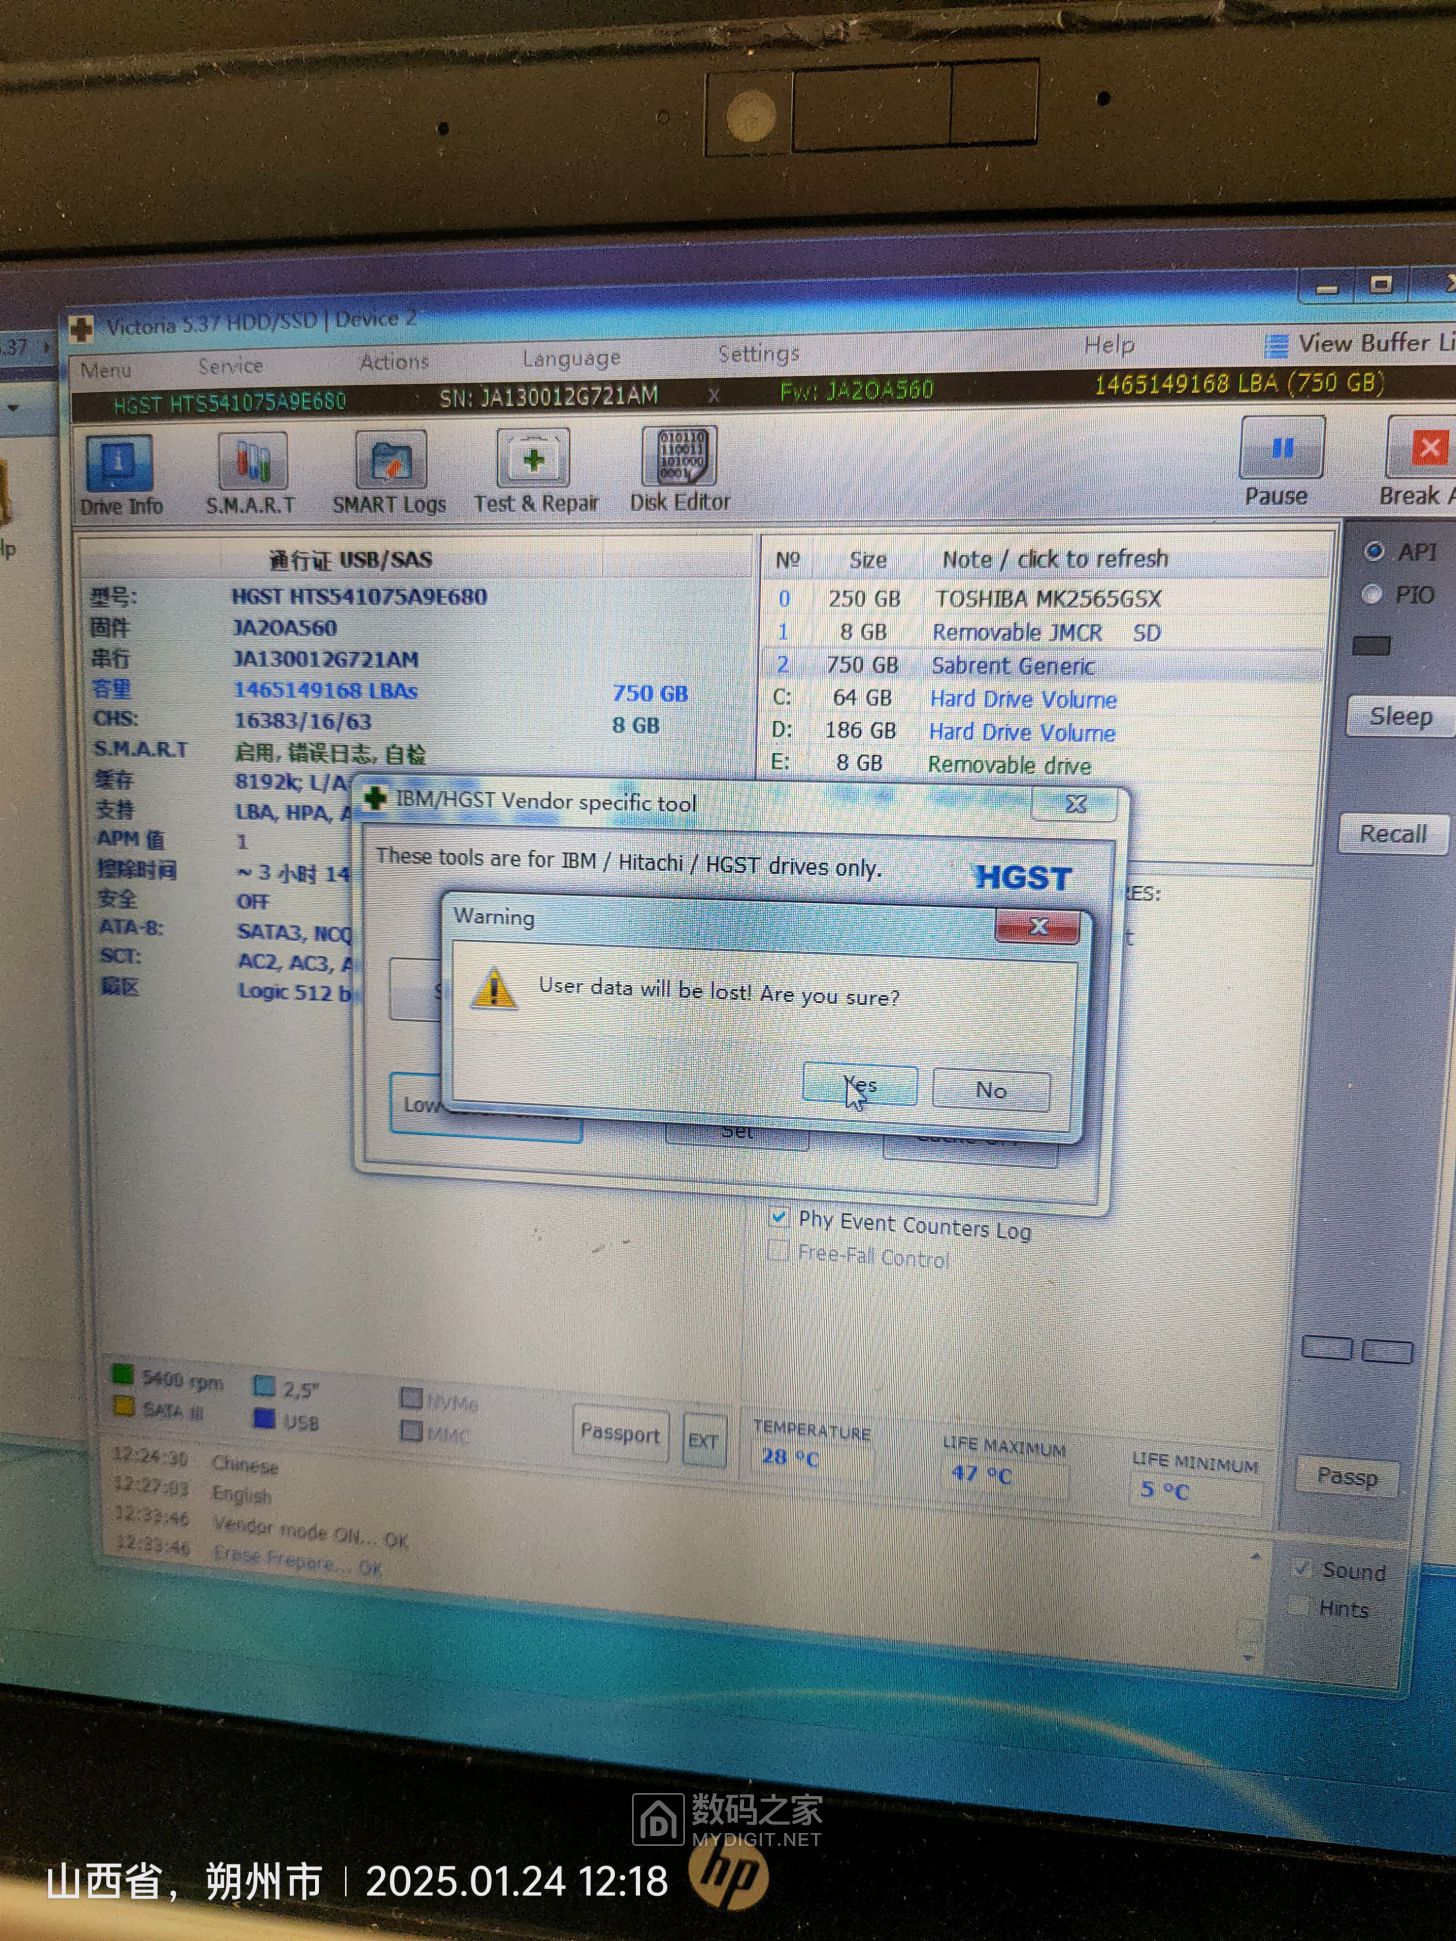
Task: Click the EXT button beside Passport
Action: tap(703, 1440)
